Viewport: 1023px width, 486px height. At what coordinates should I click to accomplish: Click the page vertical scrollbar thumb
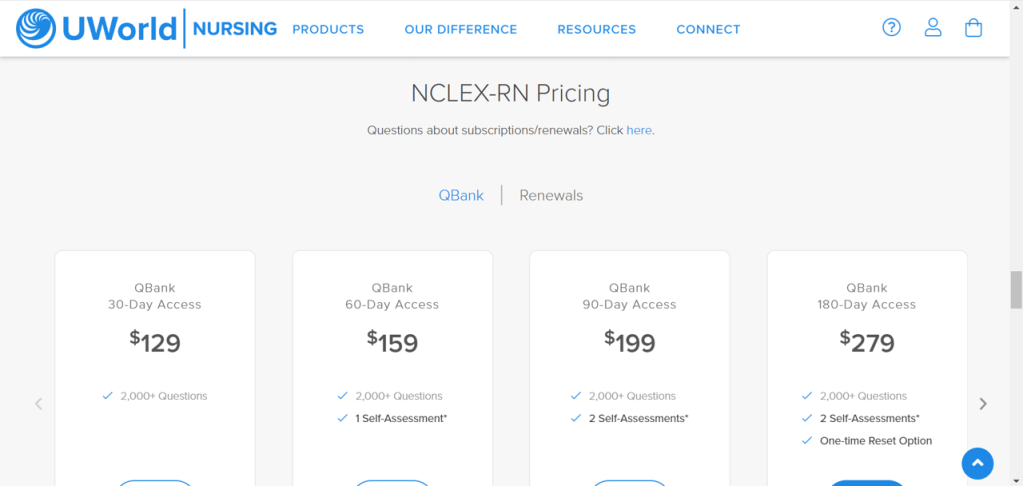(x=1016, y=290)
